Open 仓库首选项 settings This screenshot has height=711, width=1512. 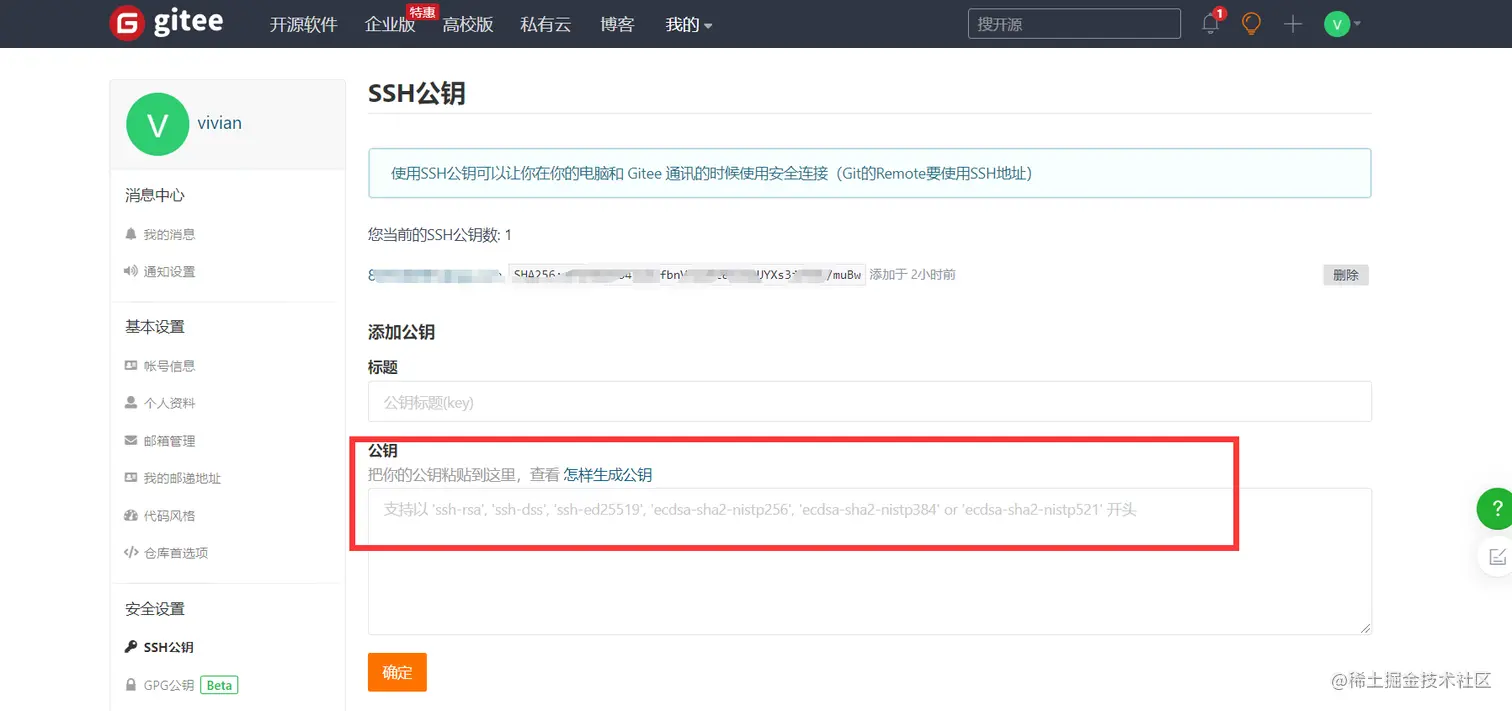(x=176, y=553)
